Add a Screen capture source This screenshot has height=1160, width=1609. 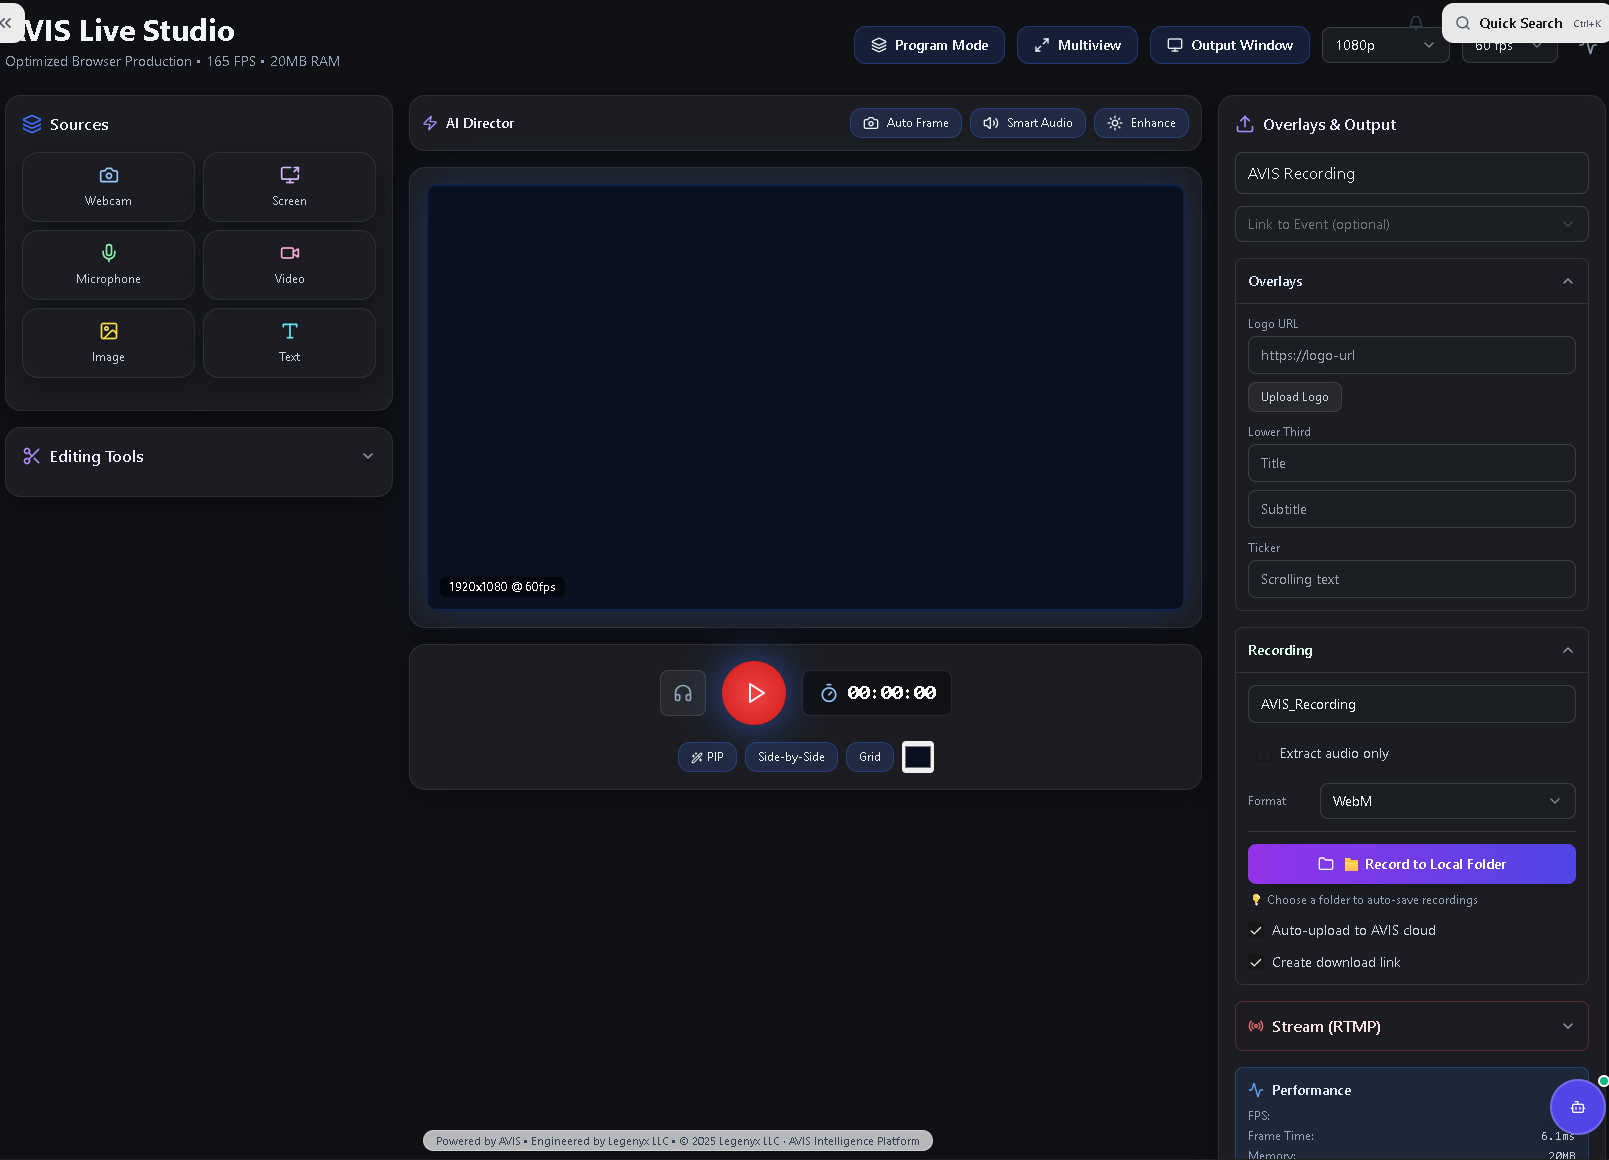pyautogui.click(x=289, y=187)
